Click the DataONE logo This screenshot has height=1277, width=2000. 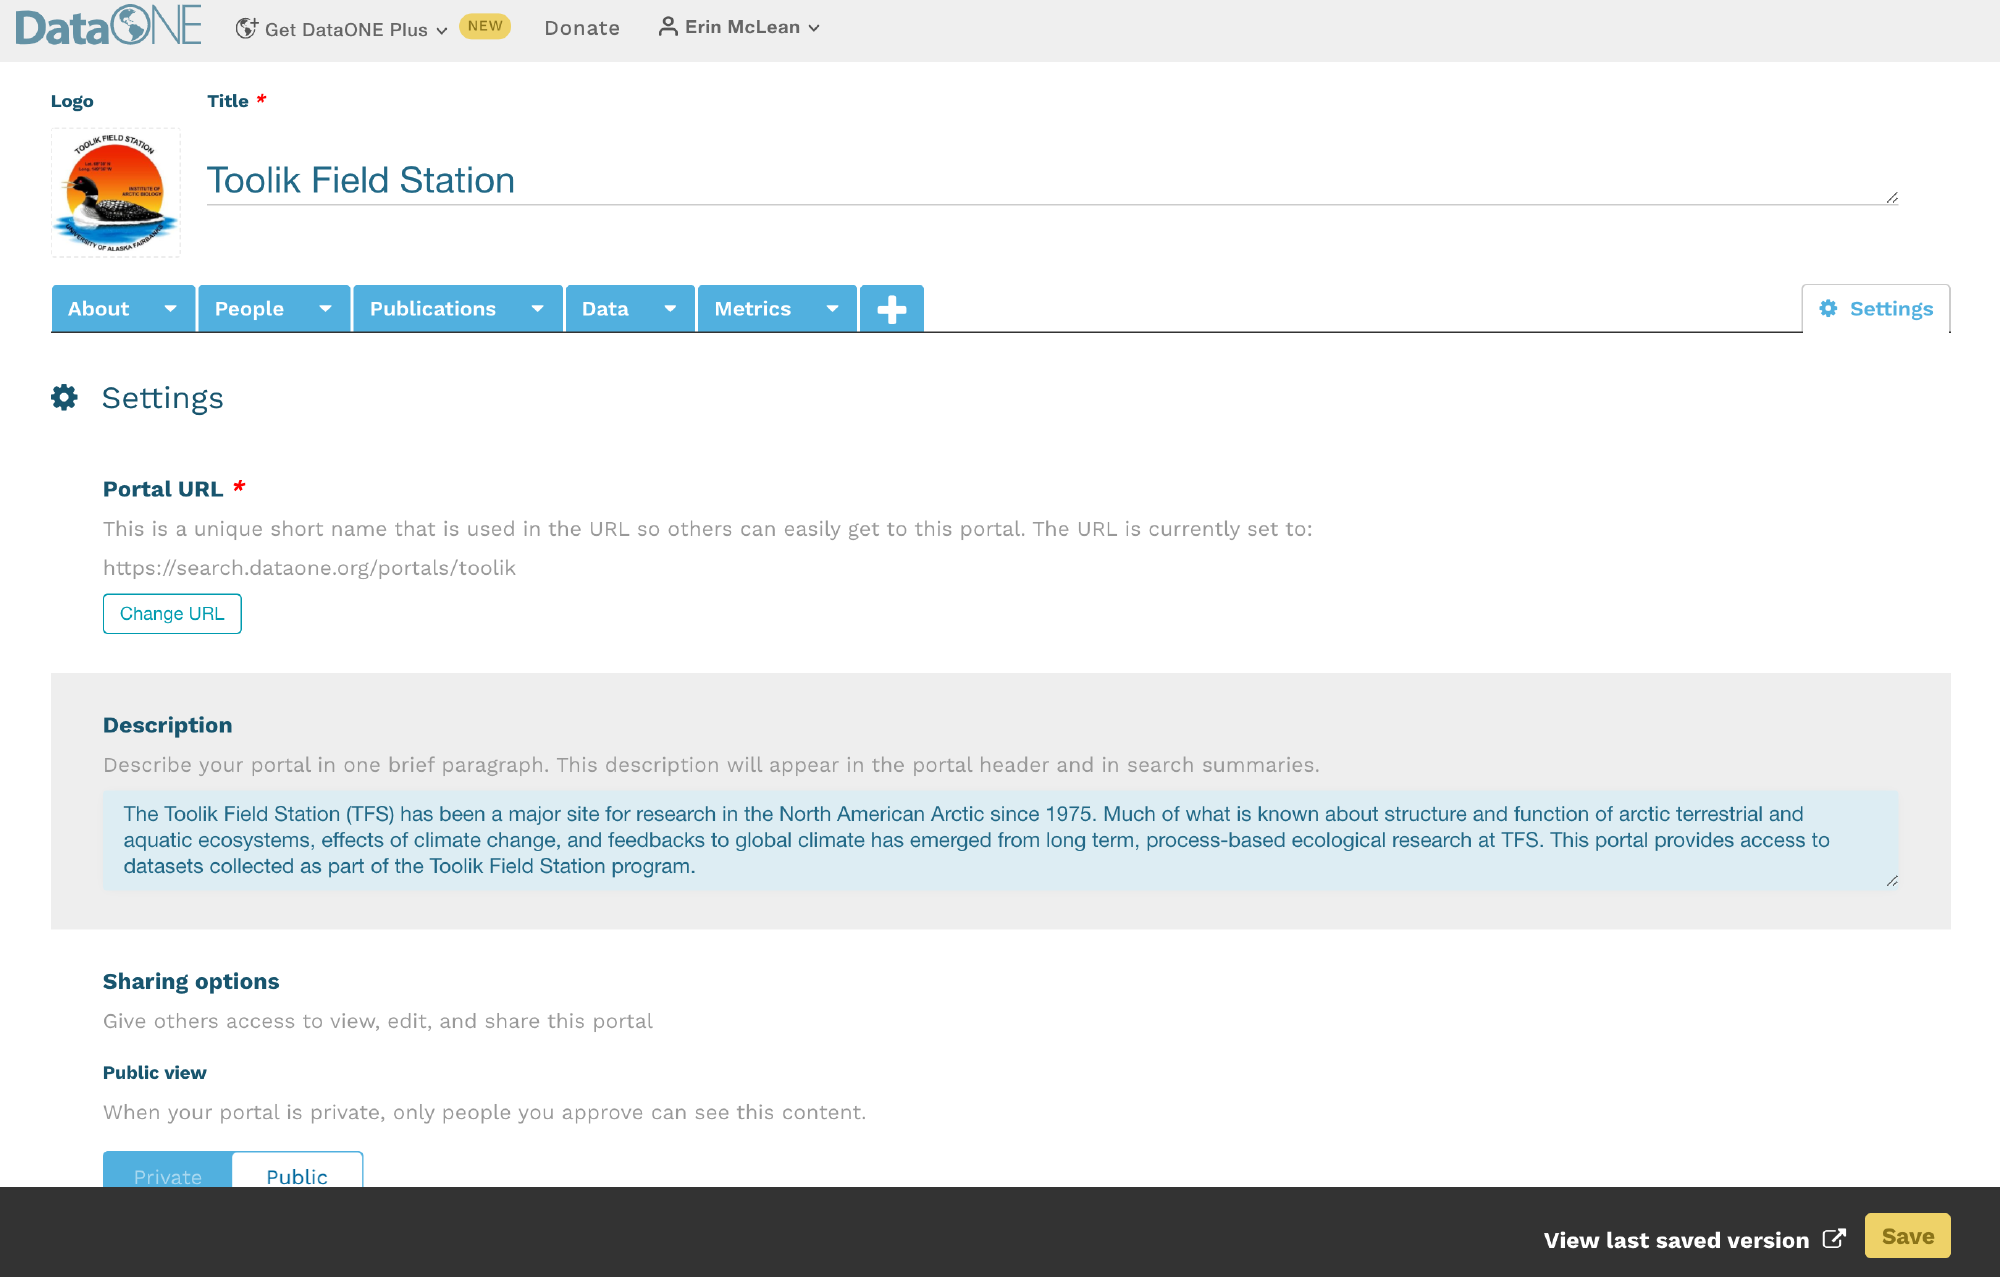(108, 27)
